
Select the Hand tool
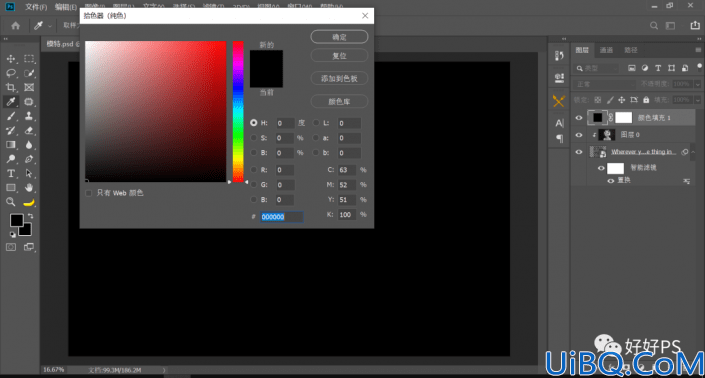click(29, 187)
